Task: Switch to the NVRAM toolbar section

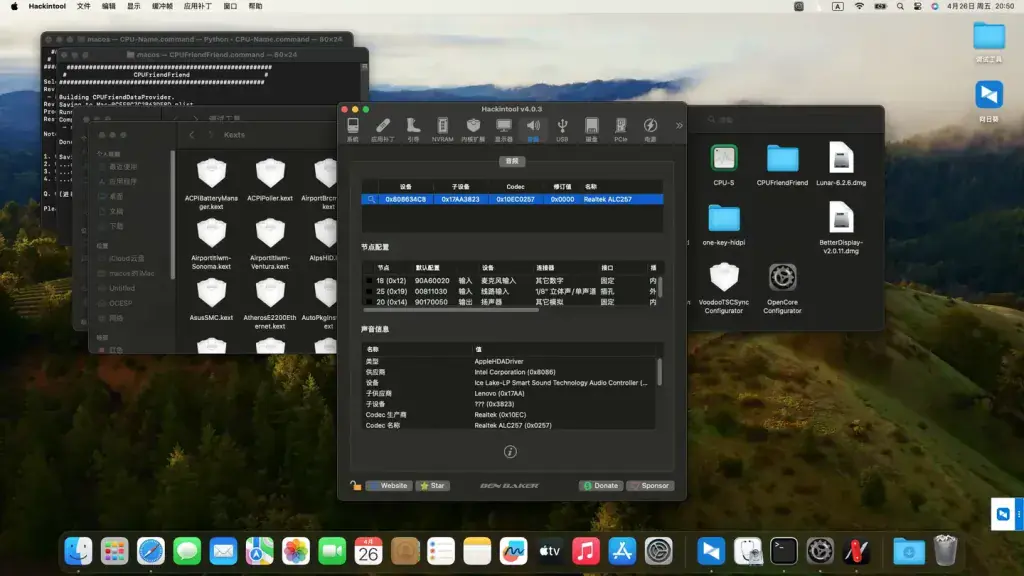Action: tap(442, 129)
